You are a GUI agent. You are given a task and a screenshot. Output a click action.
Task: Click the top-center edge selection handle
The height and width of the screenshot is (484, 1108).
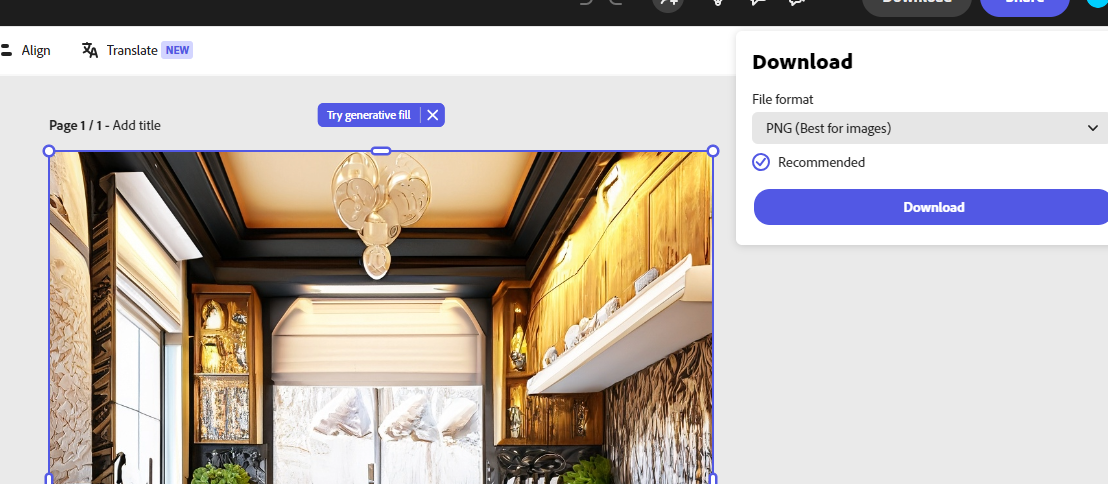[x=381, y=151]
